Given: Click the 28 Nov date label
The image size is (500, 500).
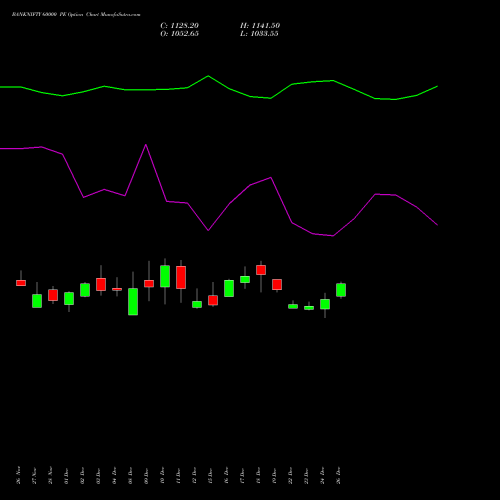Looking at the screenshot, I should pyautogui.click(x=50, y=475).
